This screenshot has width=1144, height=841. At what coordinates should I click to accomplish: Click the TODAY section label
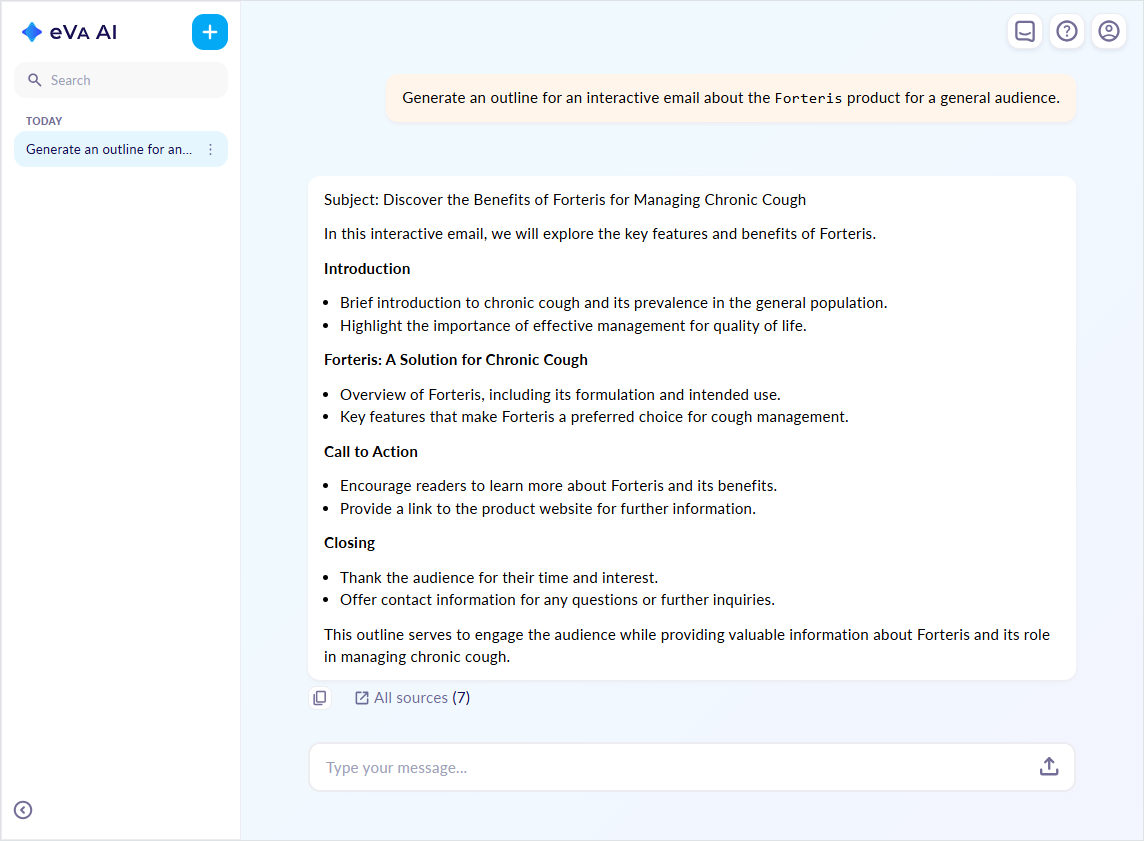pos(44,121)
